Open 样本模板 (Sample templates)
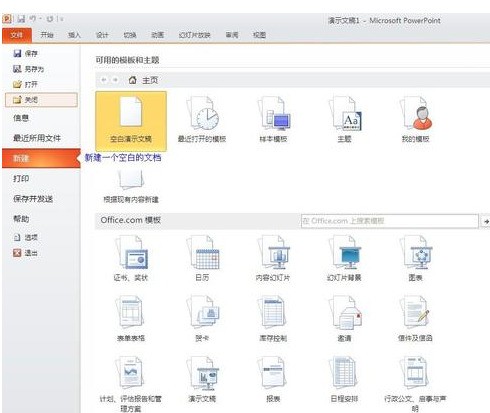490x413 pixels. click(273, 120)
